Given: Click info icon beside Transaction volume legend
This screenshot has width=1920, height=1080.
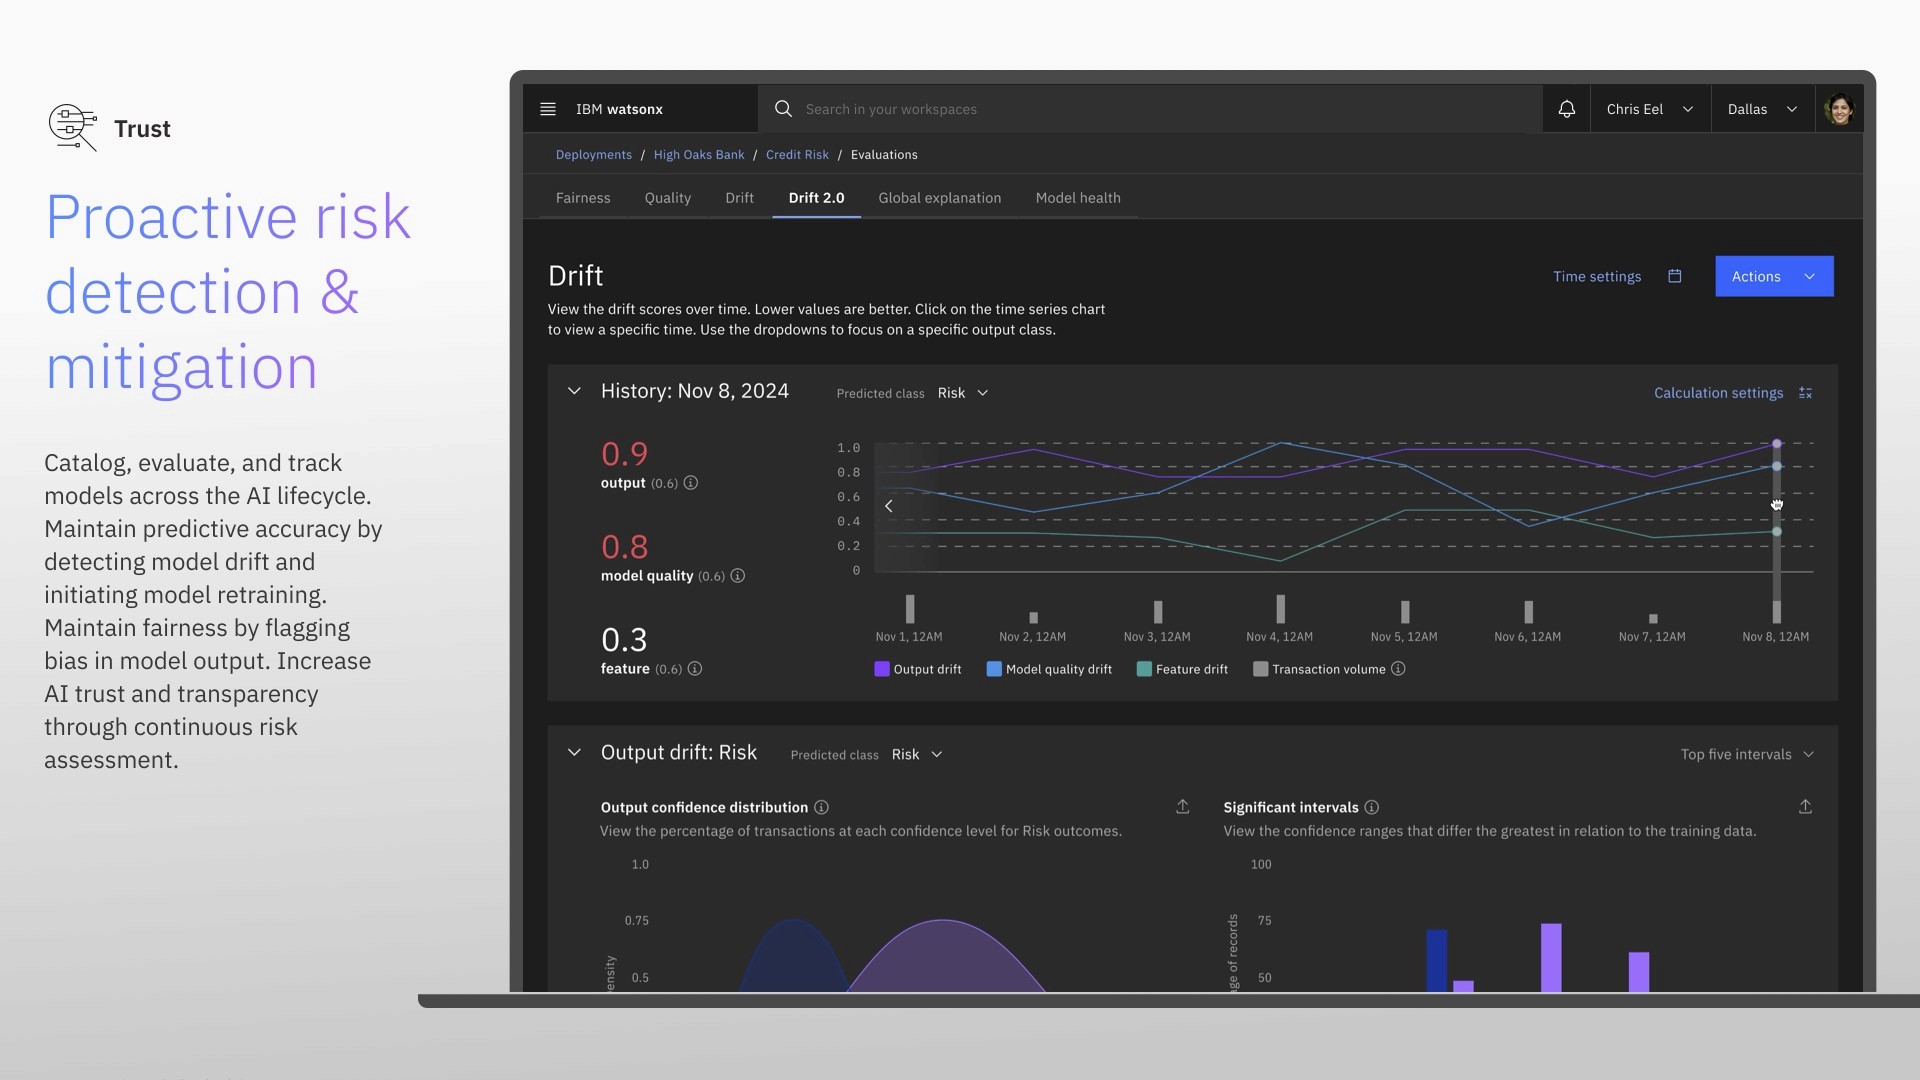Looking at the screenshot, I should tap(1398, 669).
